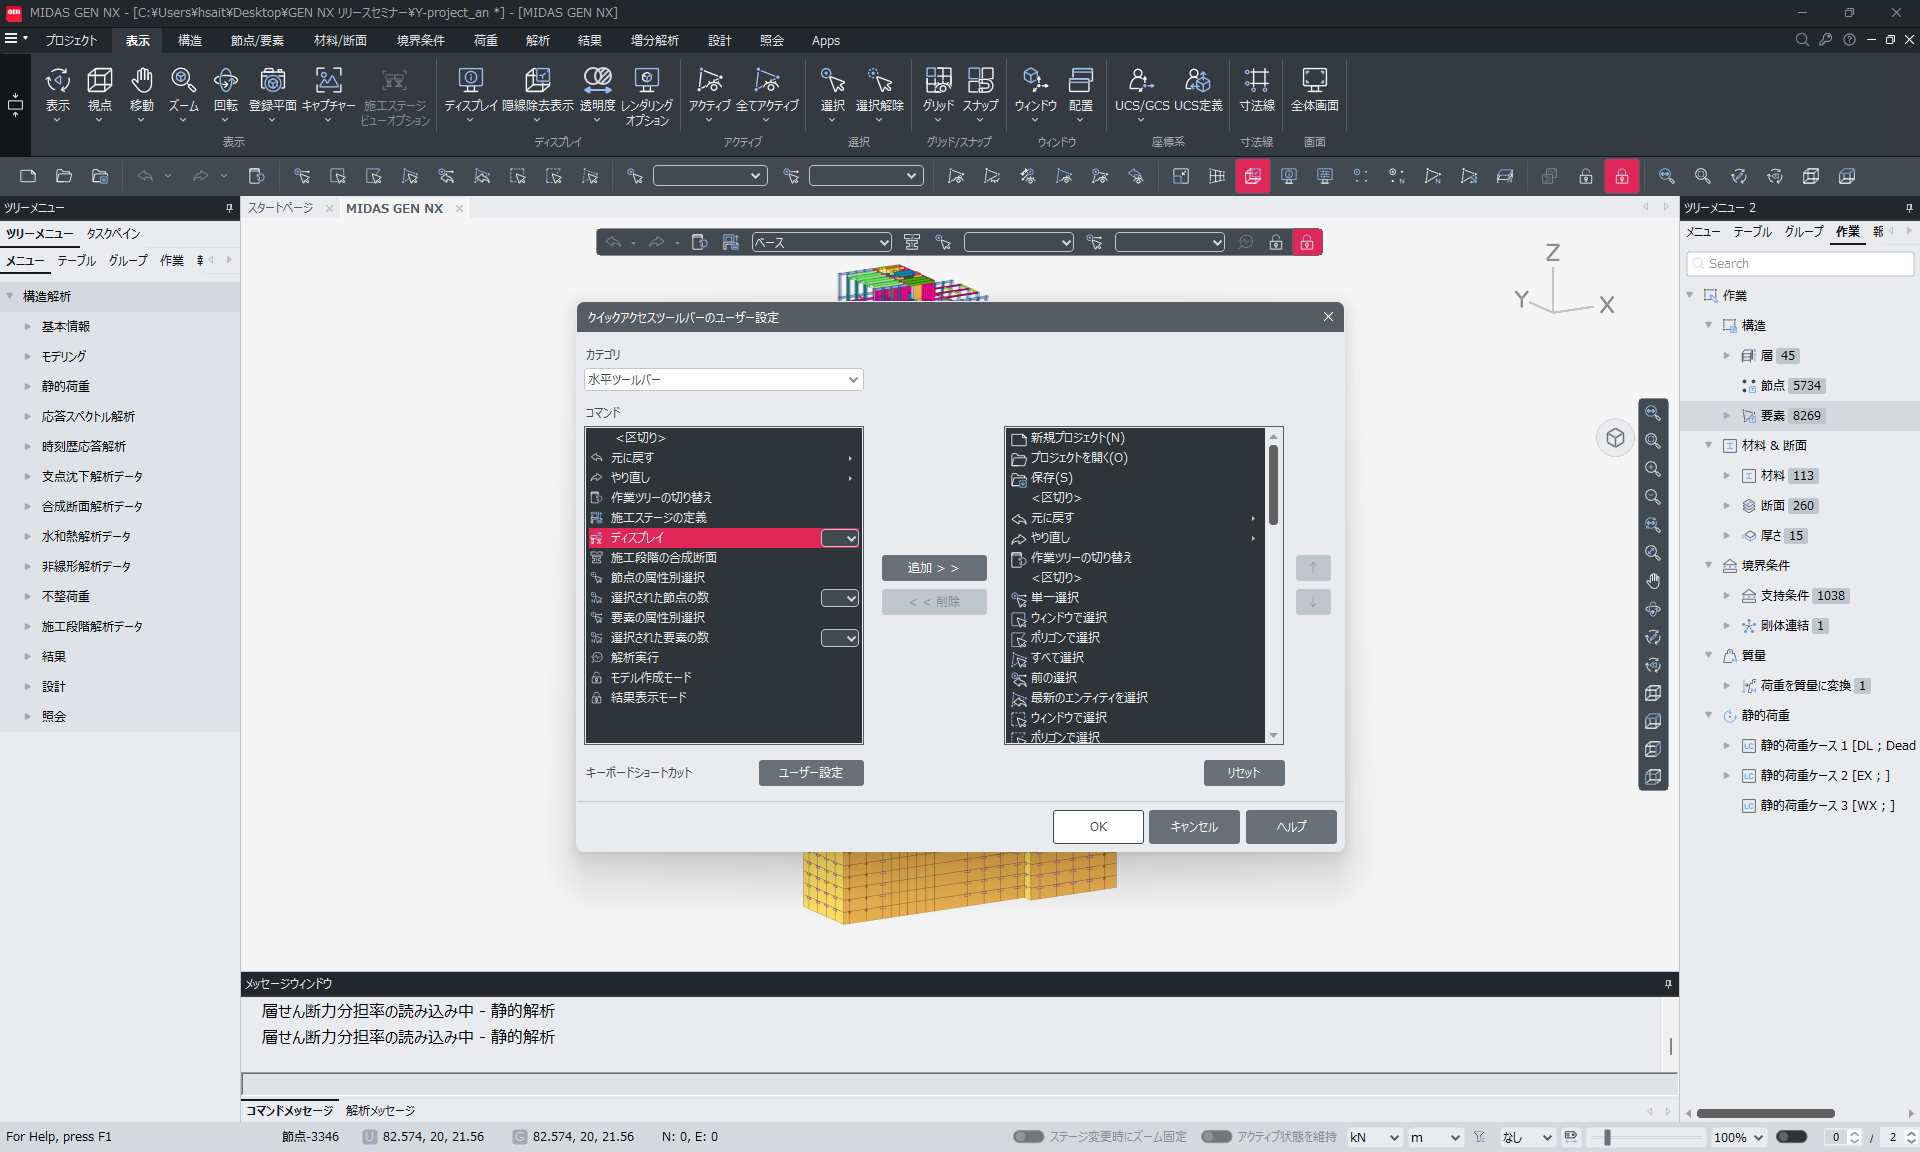Click the search magnifier icon in title ribbon bar
This screenshot has height=1152, width=1920.
[1802, 40]
